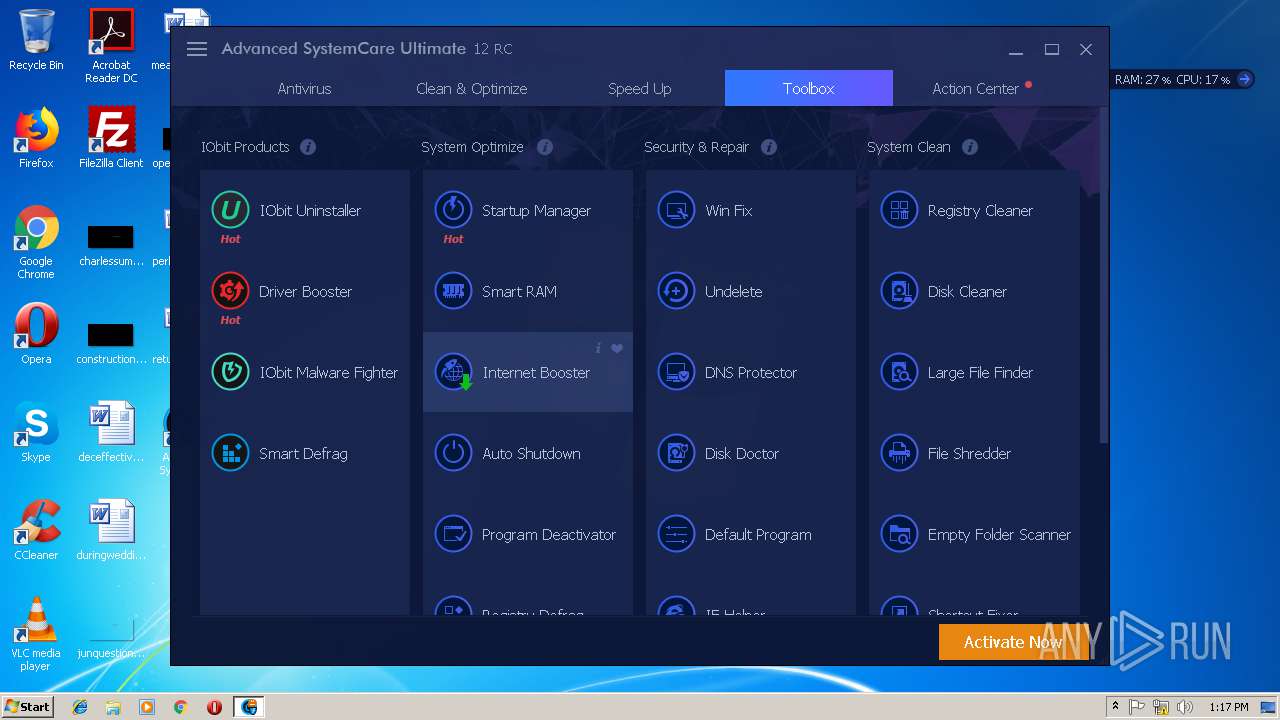Show info for IObit Products section
Screen dimensions: 1280x720
[x=308, y=147]
